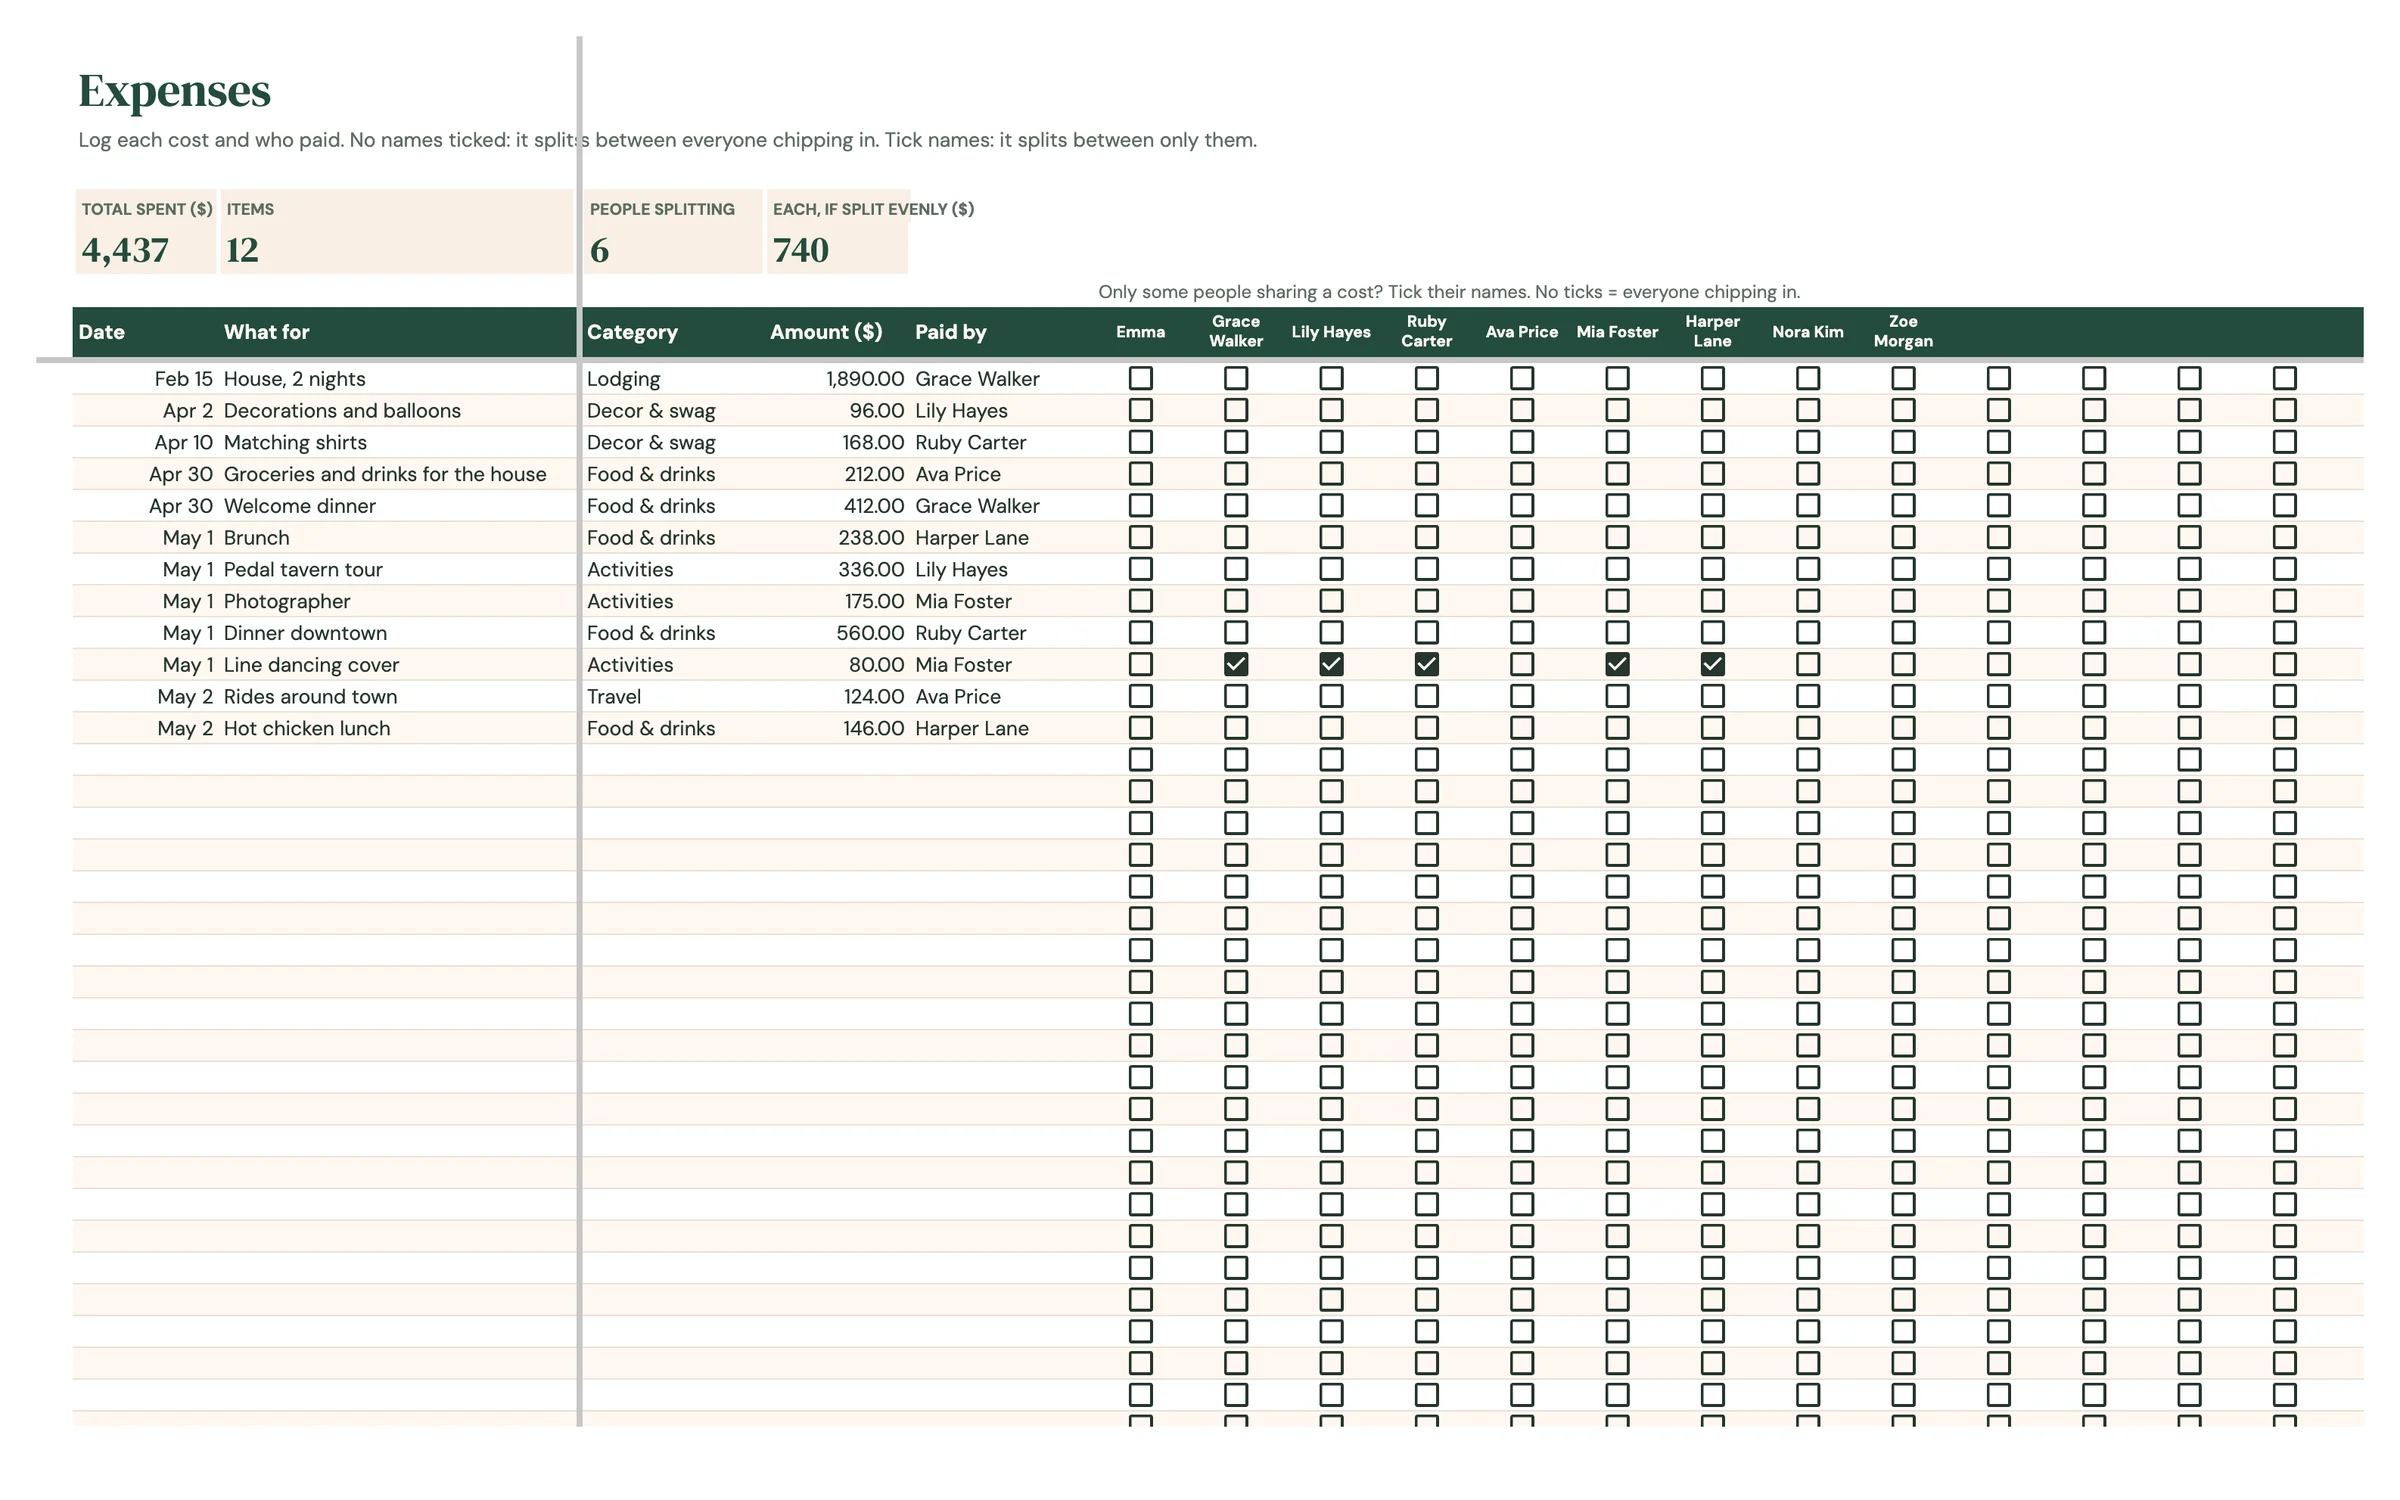Tick Nora Kim for Welcome dinner
This screenshot has height=1500, width=2400.
pyautogui.click(x=1808, y=505)
